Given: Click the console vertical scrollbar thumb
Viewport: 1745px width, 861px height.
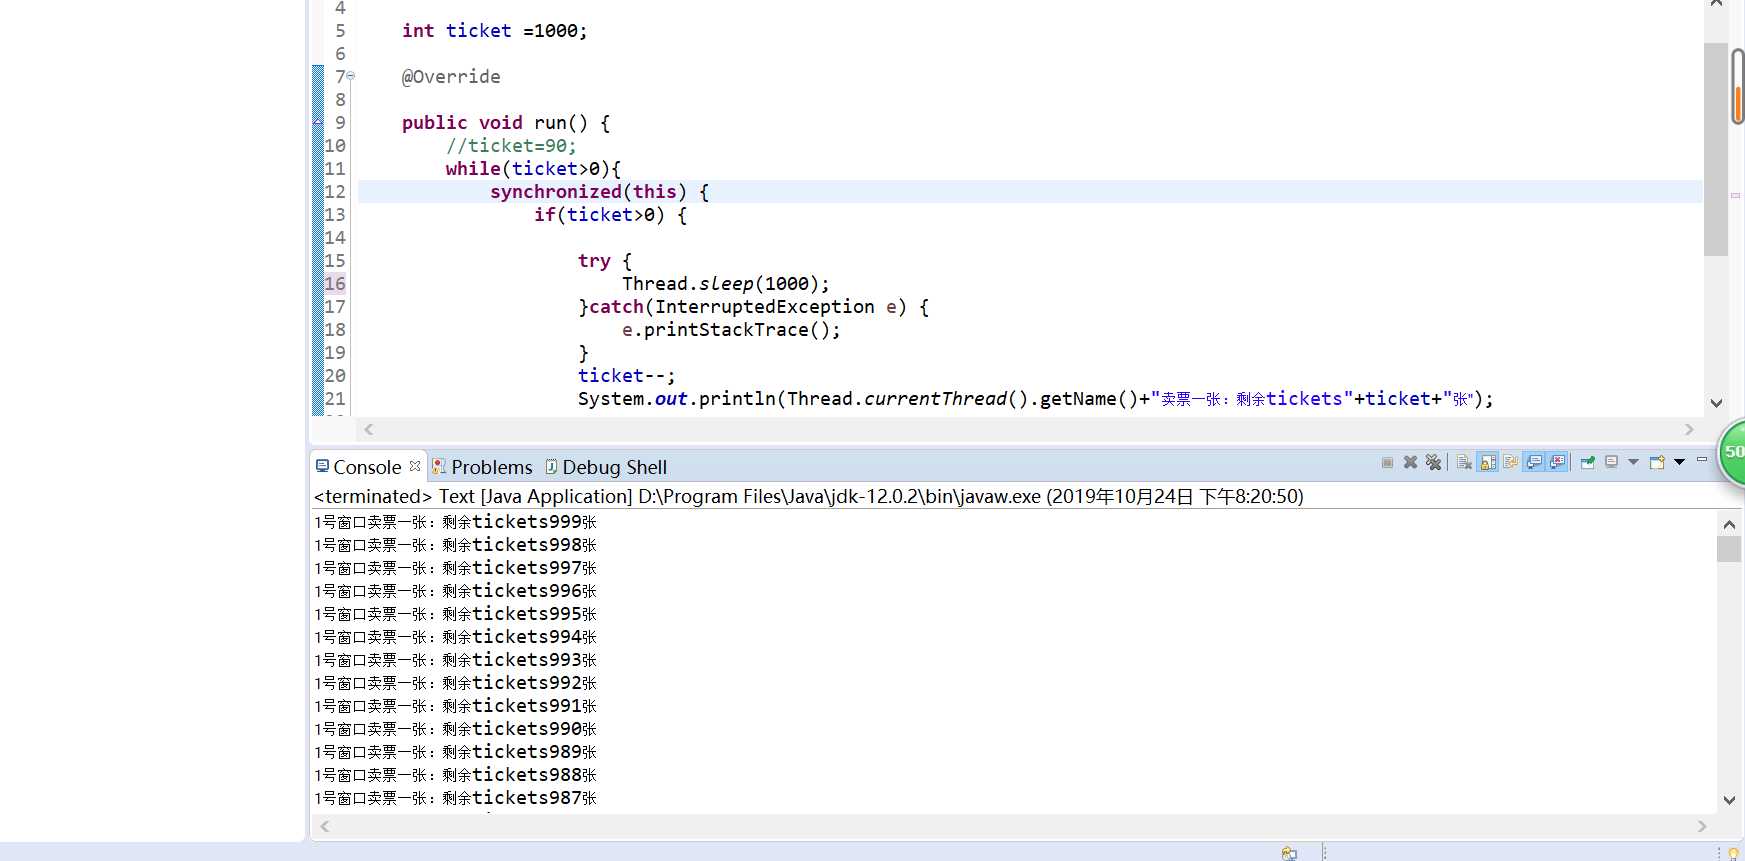Looking at the screenshot, I should pyautogui.click(x=1729, y=549).
